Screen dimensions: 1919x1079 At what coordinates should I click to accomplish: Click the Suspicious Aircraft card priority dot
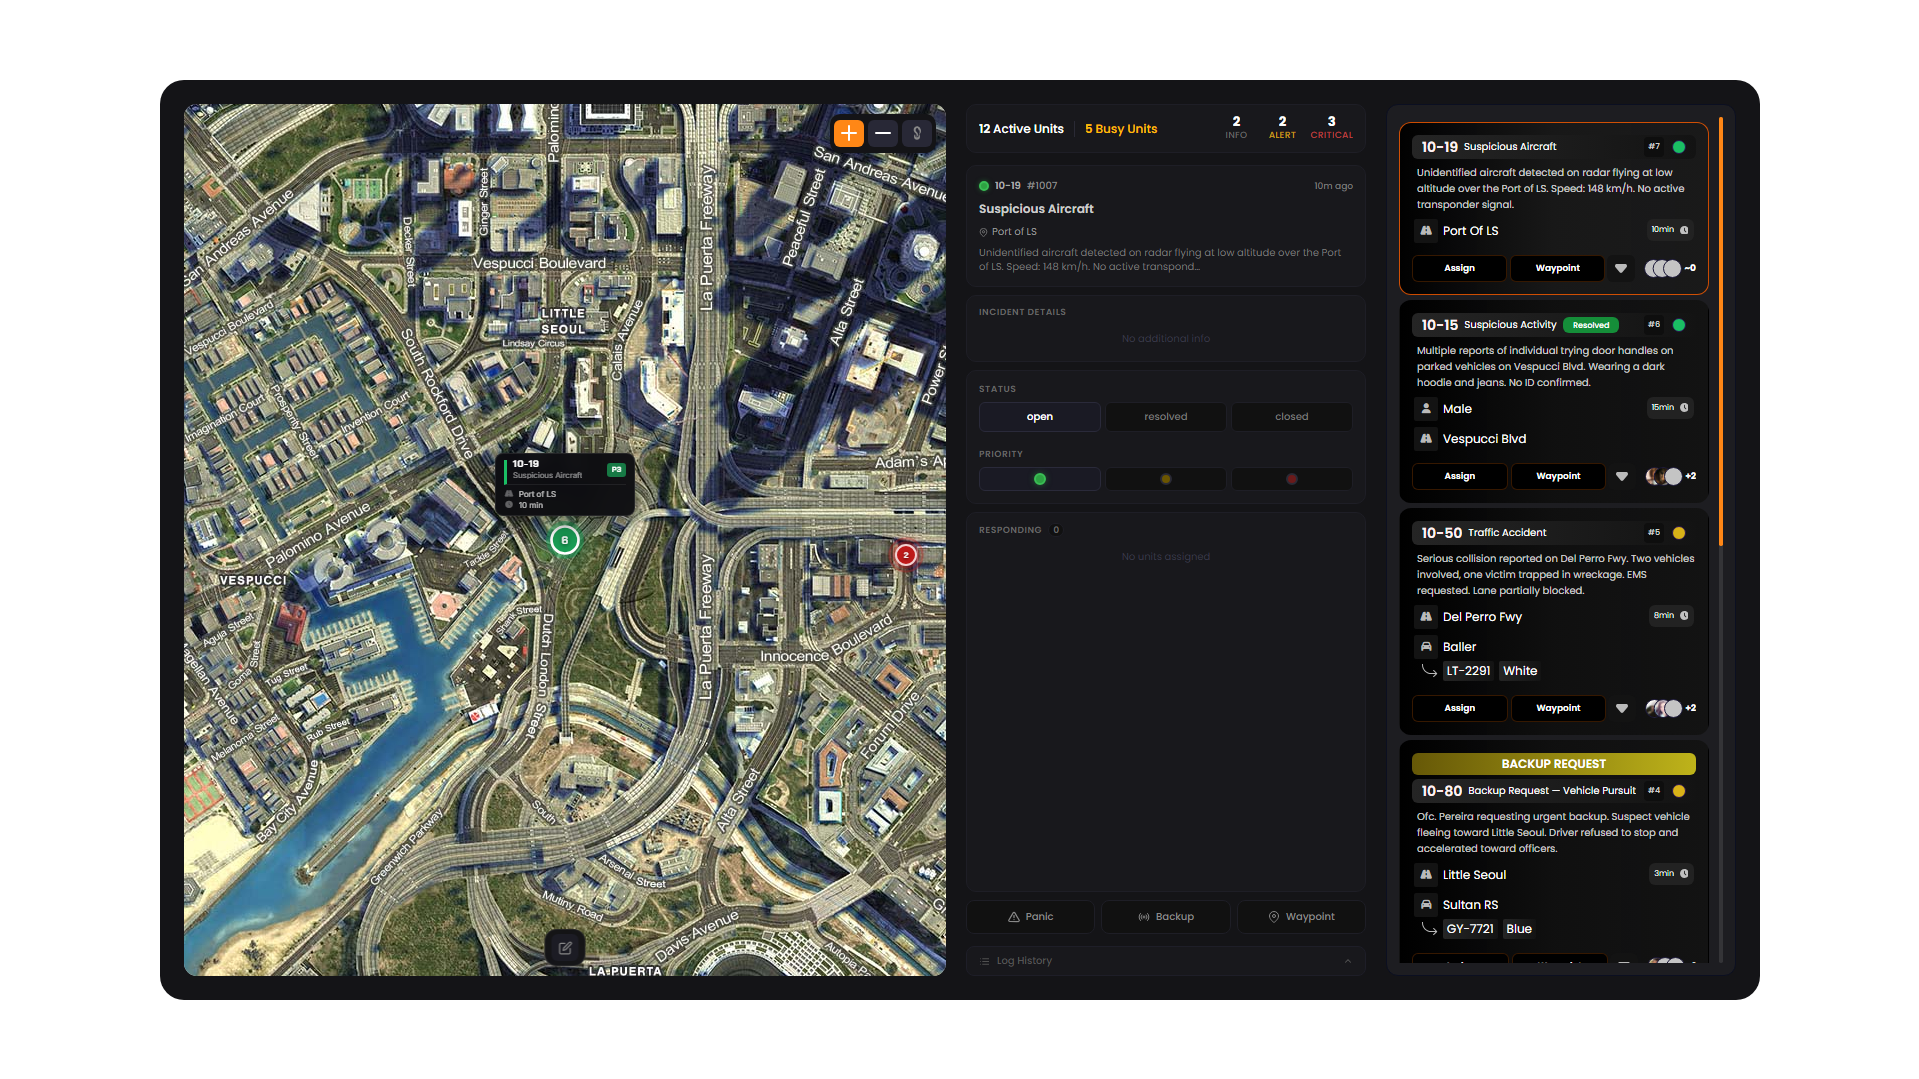pyautogui.click(x=1679, y=147)
